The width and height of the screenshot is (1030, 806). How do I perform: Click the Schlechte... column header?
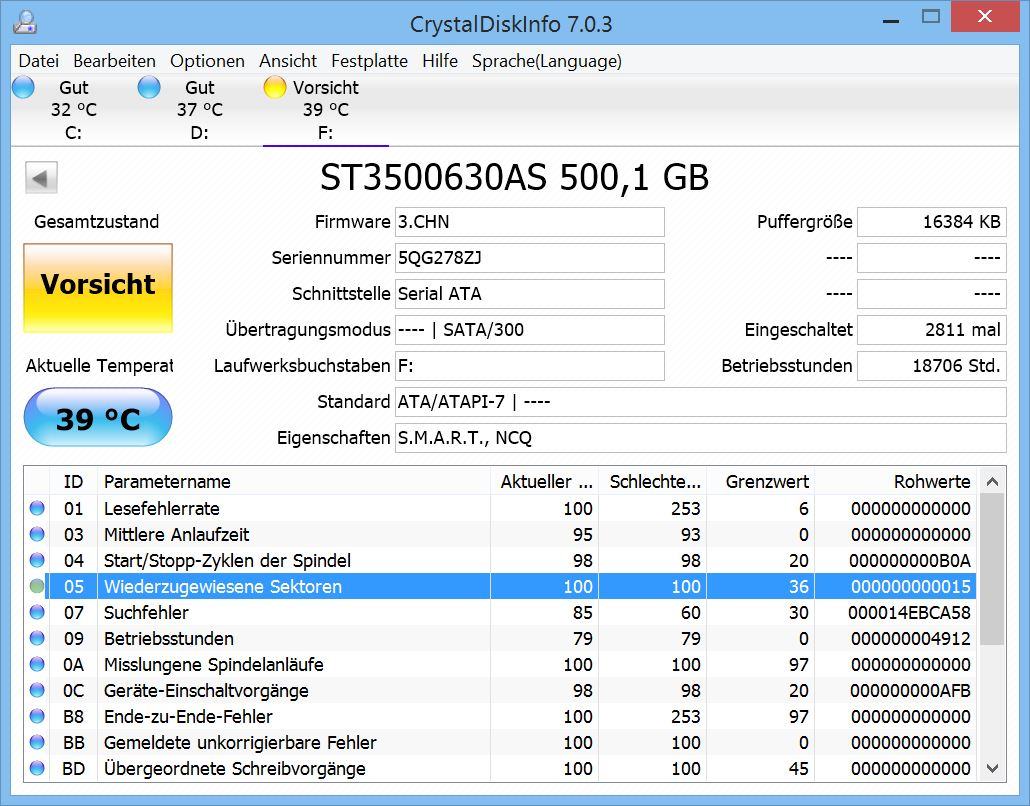[x=652, y=481]
